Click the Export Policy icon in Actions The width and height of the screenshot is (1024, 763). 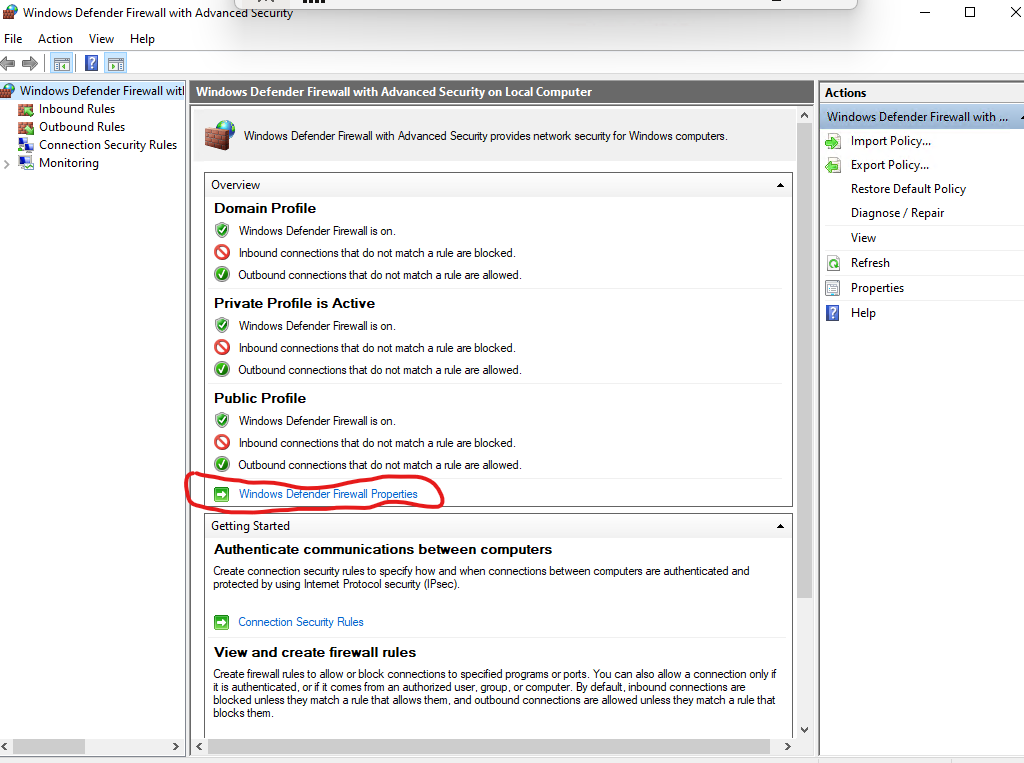click(x=833, y=165)
